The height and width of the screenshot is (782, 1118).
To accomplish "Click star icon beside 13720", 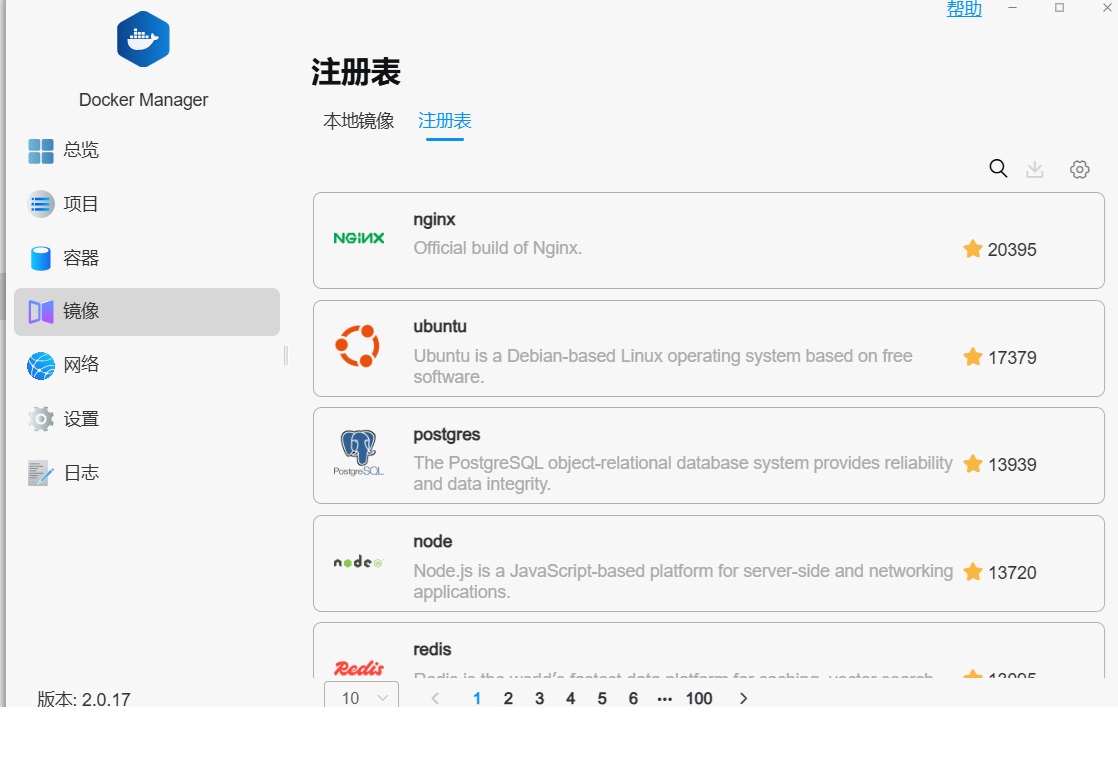I will (973, 572).
